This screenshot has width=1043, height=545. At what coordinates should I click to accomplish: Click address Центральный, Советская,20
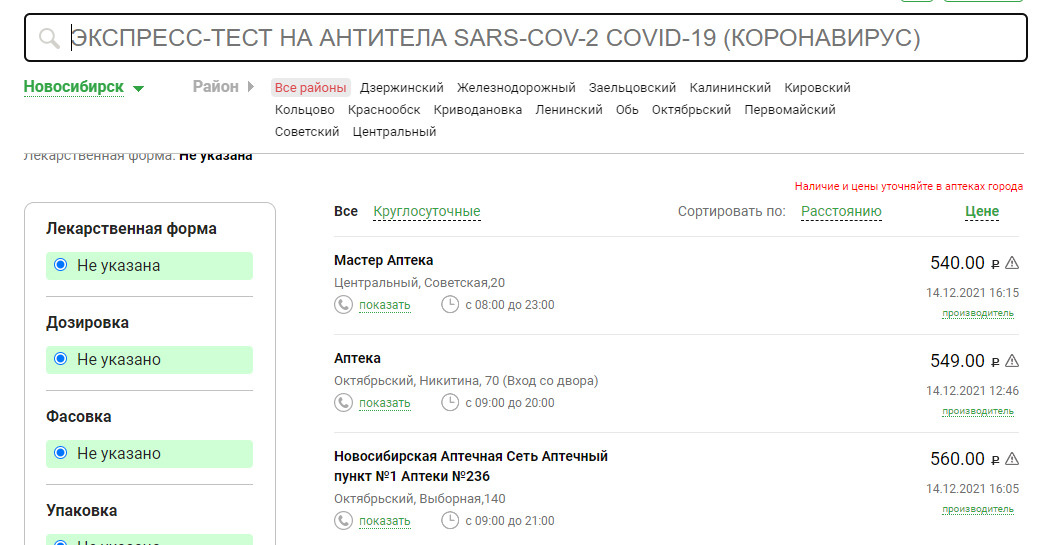tap(420, 283)
